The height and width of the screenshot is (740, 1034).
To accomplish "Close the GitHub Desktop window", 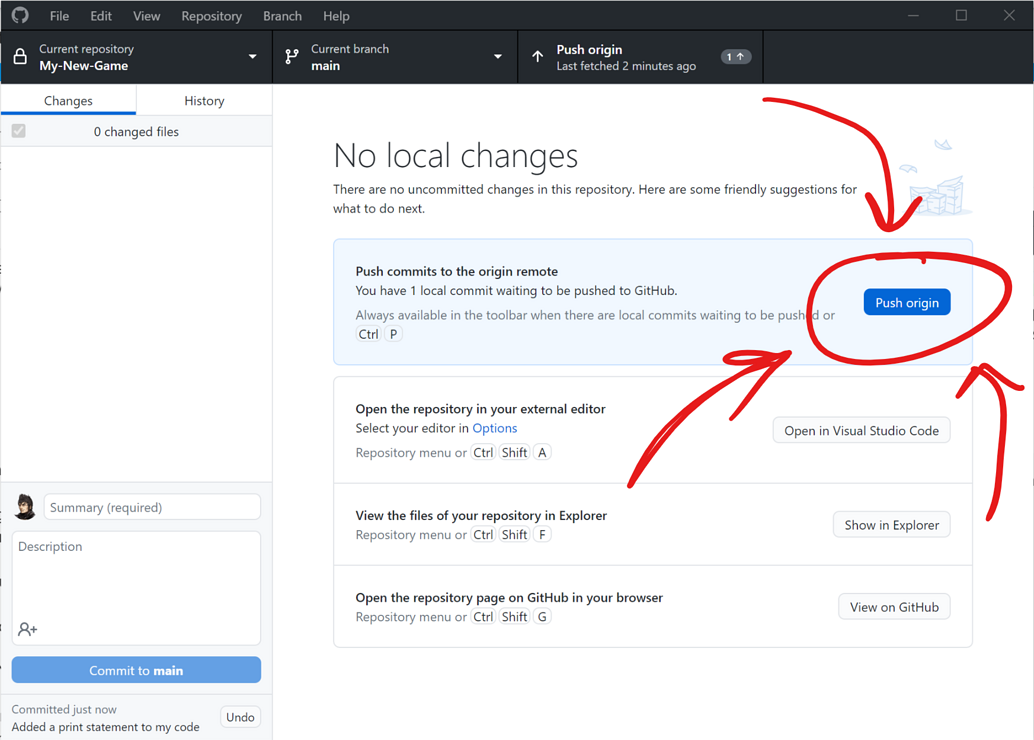I will pos(1009,15).
